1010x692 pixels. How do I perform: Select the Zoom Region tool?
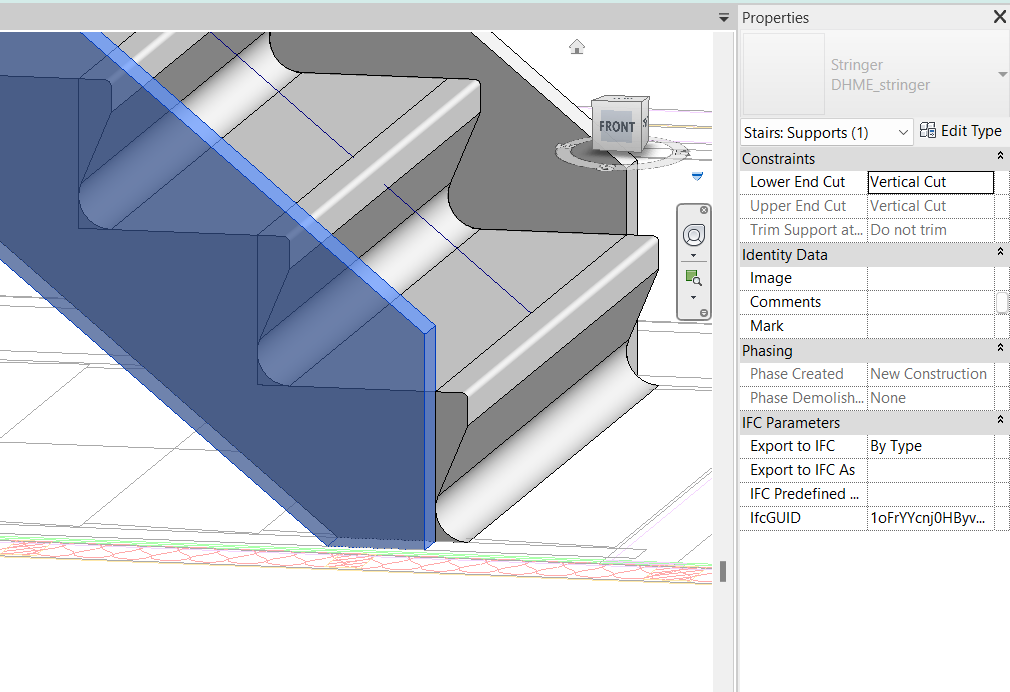pos(692,277)
